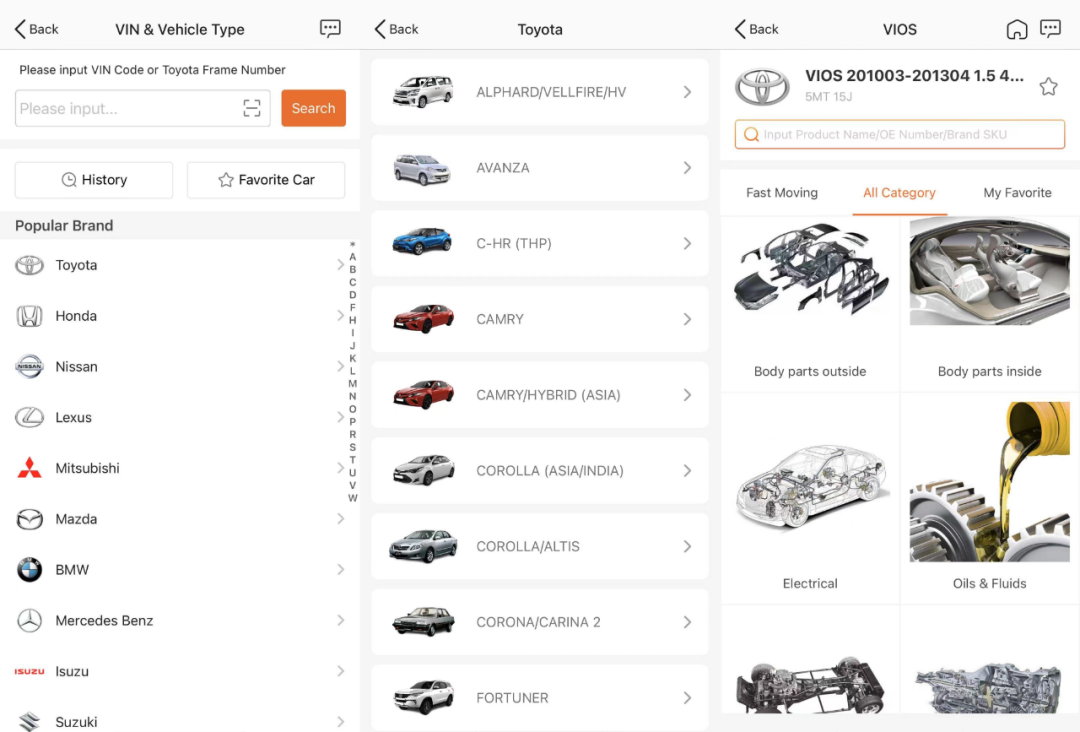The image size is (1080, 732).
Task: Click the Toyota brand logo
Action: point(30,265)
